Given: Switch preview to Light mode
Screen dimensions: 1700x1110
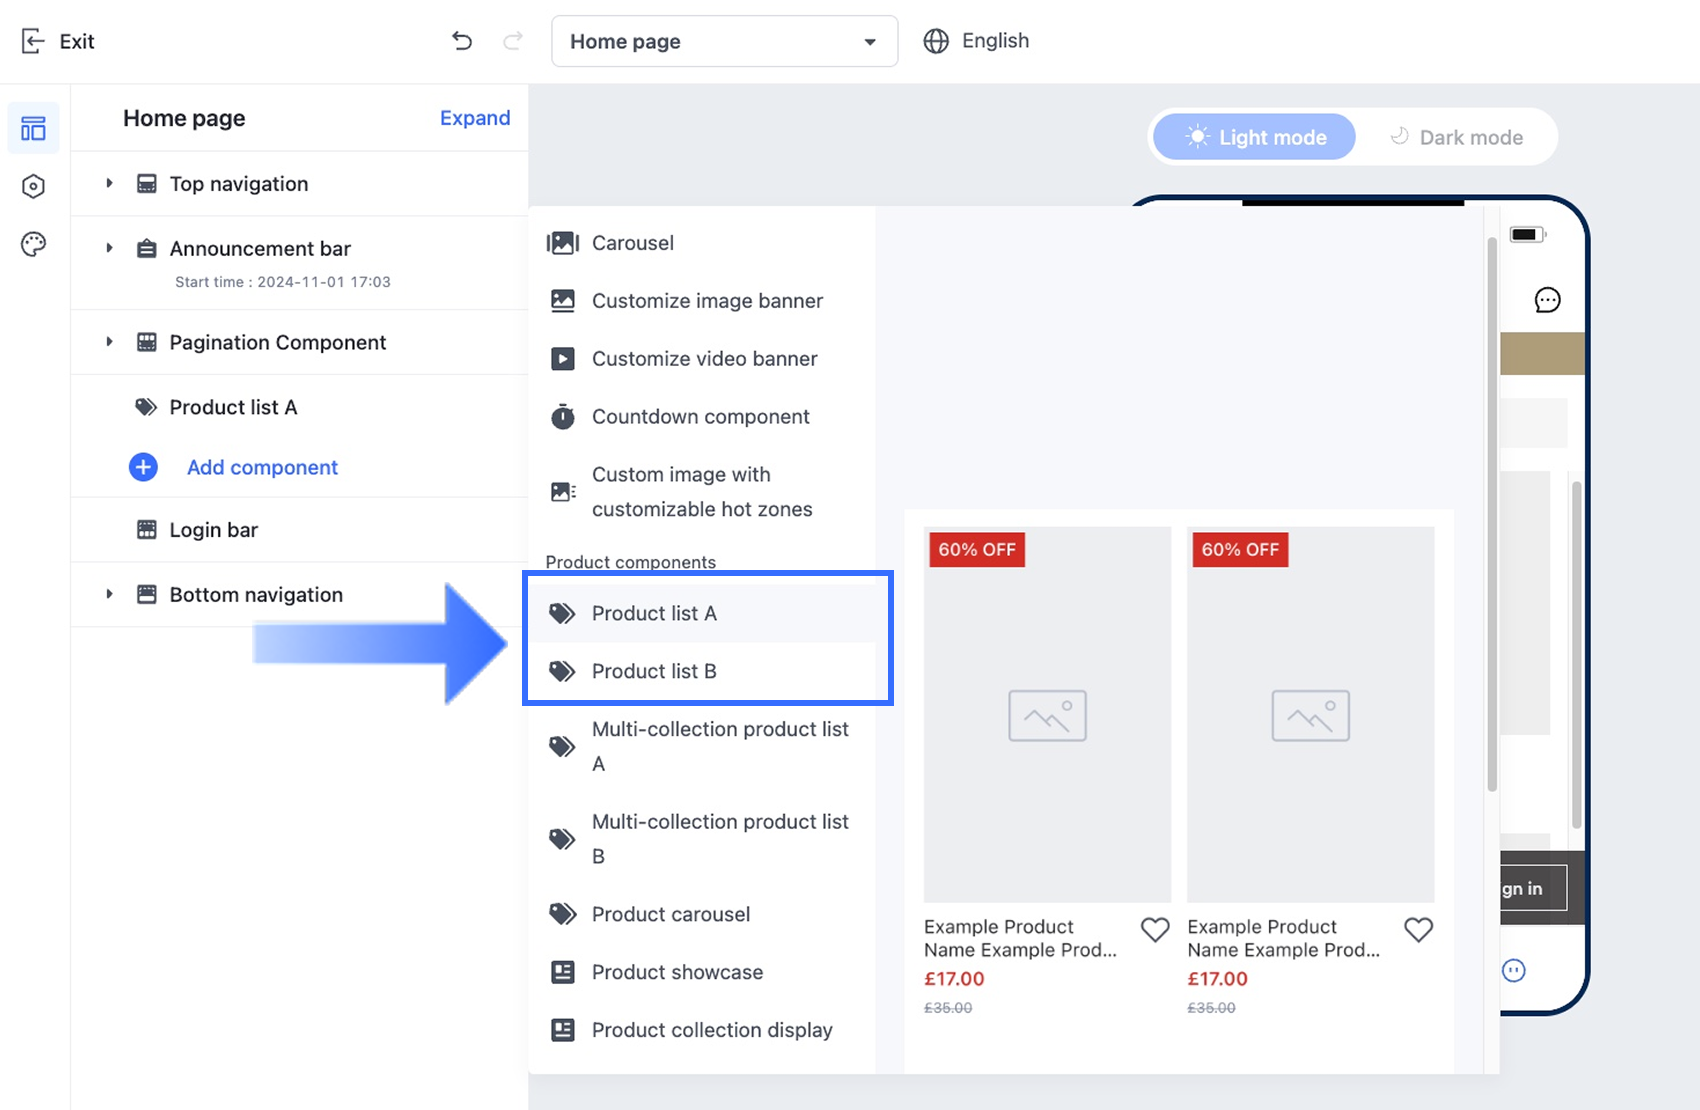Looking at the screenshot, I should (x=1255, y=137).
